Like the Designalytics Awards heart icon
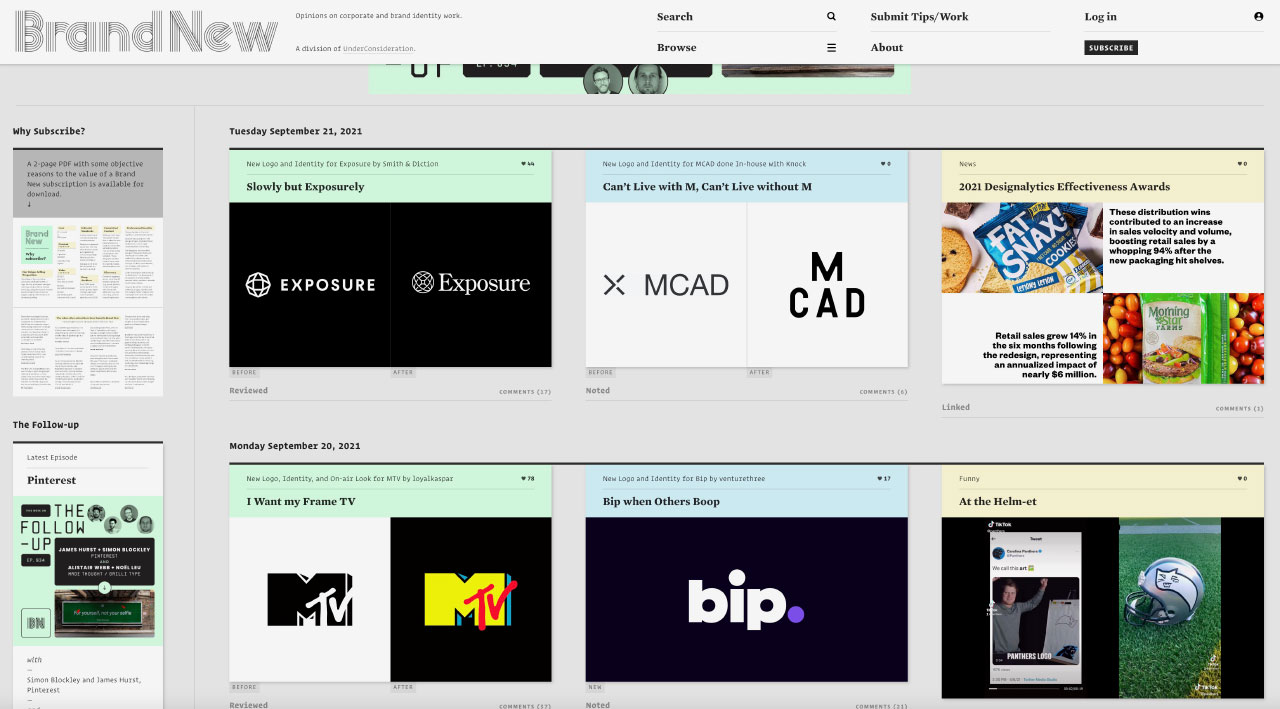The image size is (1280, 709). [1240, 164]
